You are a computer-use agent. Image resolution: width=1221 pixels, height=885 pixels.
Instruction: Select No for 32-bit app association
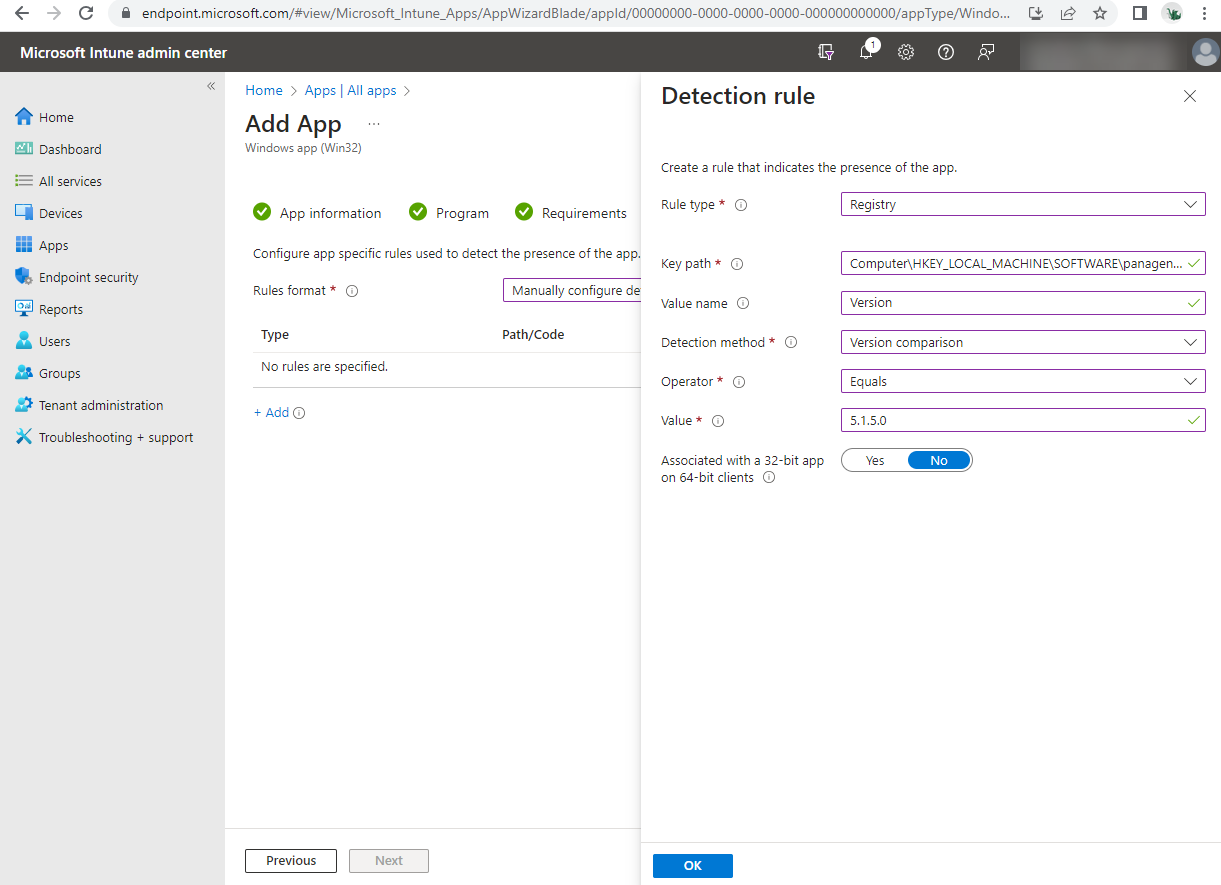(939, 461)
